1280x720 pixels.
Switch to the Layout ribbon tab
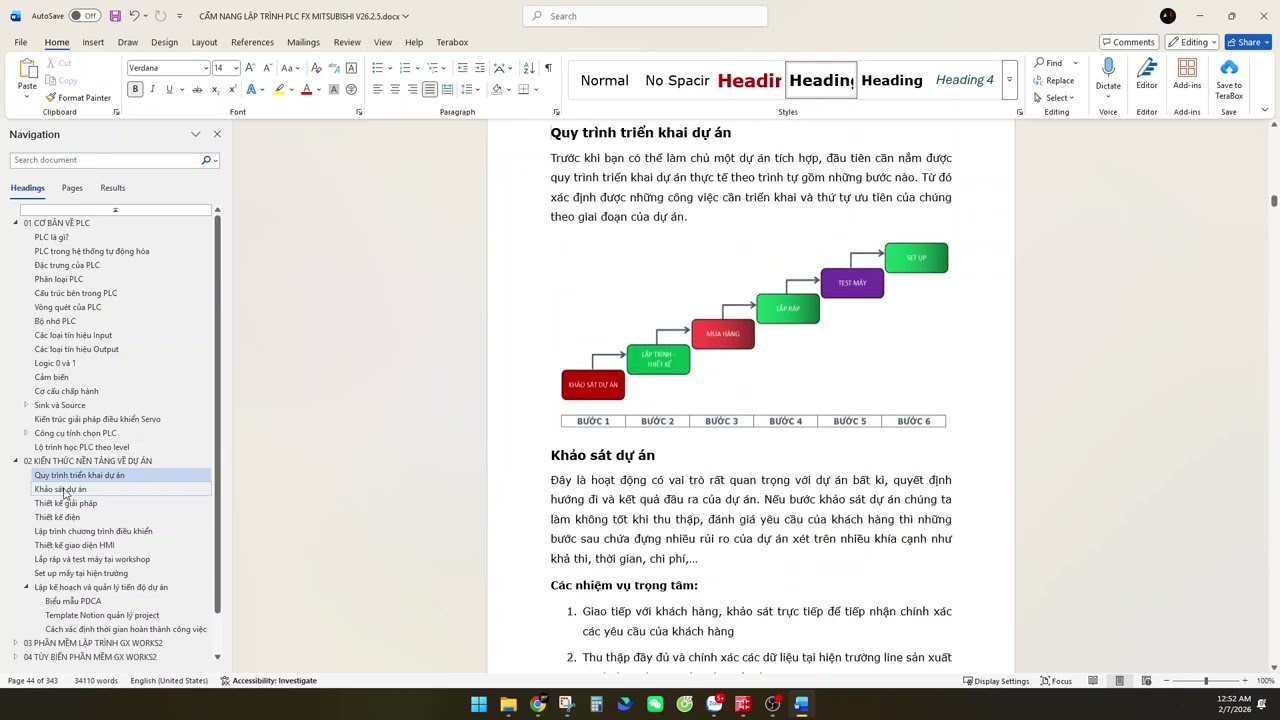(x=204, y=42)
